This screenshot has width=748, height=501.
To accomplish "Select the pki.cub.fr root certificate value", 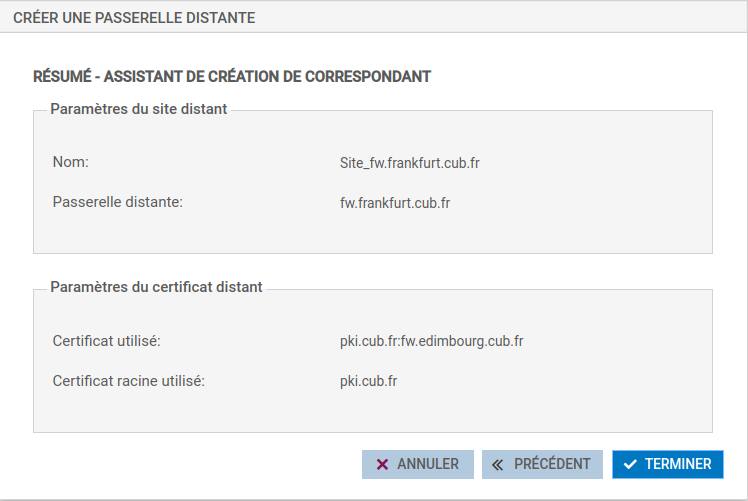I will coord(370,381).
